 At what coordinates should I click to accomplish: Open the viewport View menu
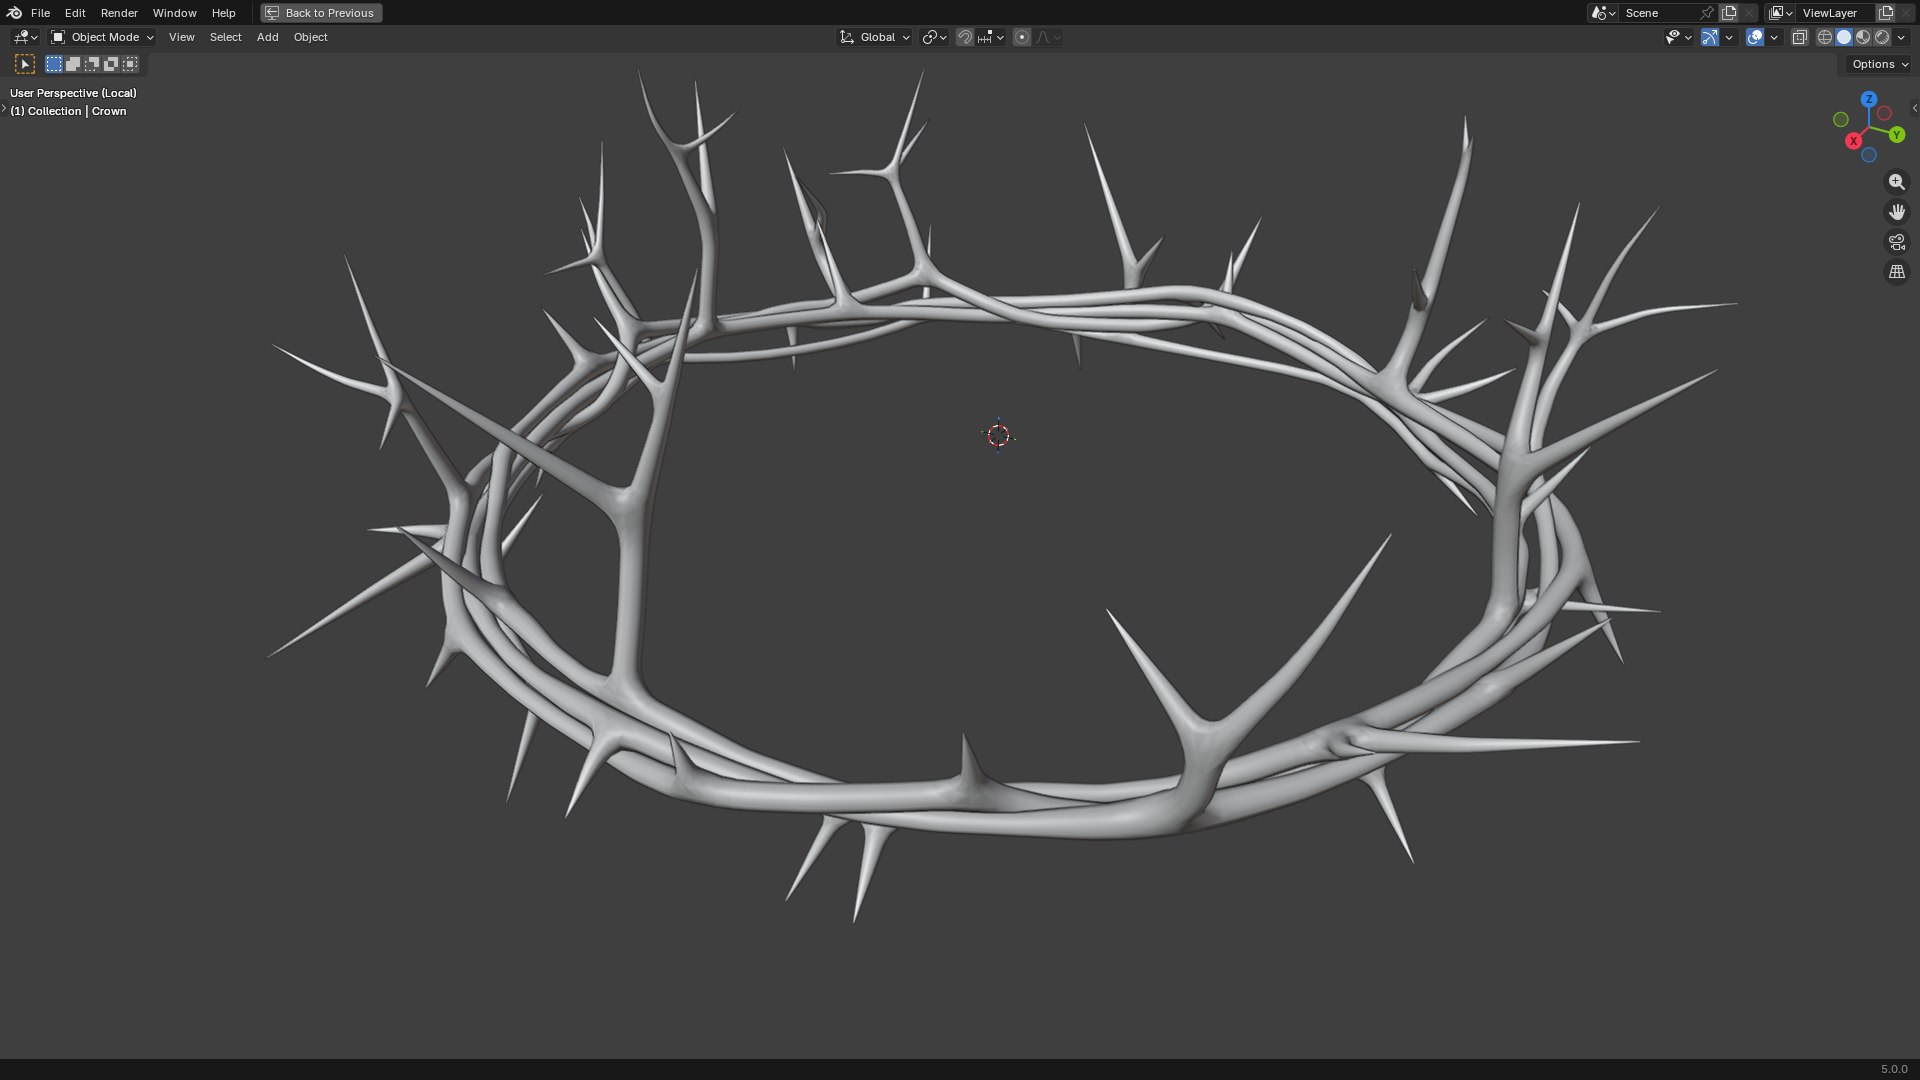[181, 37]
